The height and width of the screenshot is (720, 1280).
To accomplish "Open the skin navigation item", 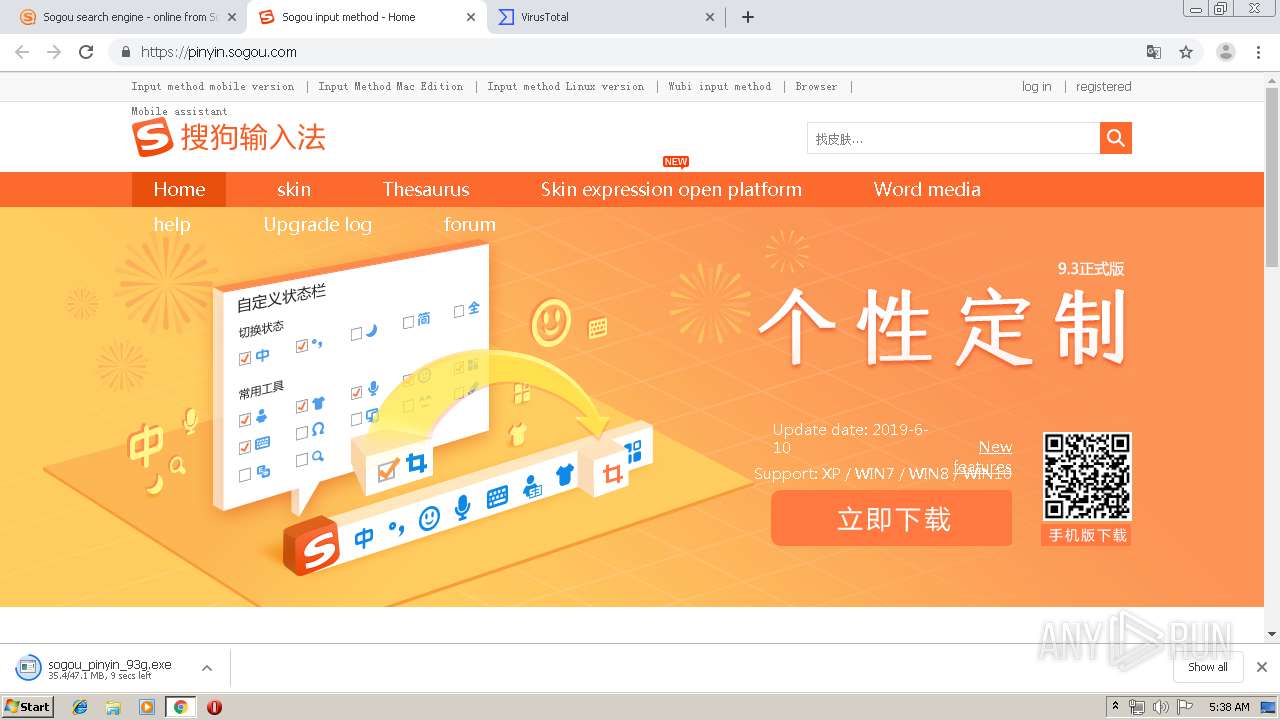I will coord(294,189).
